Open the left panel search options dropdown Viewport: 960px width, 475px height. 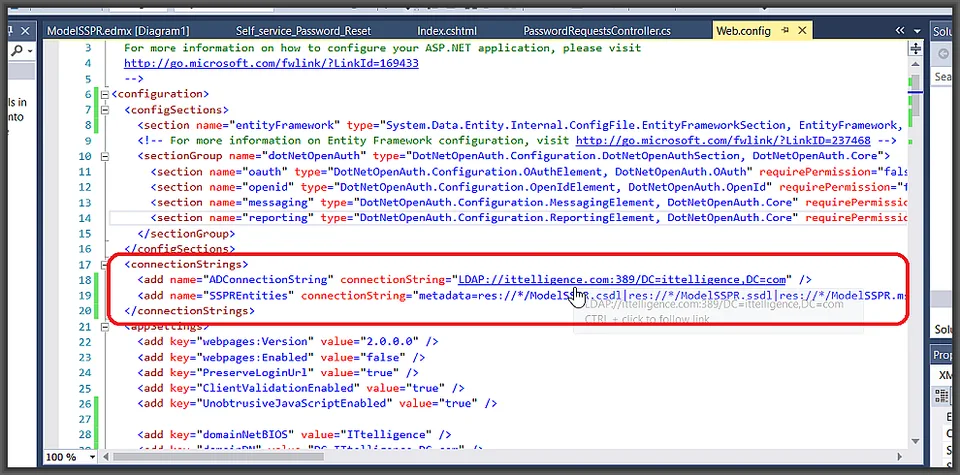tap(29, 51)
